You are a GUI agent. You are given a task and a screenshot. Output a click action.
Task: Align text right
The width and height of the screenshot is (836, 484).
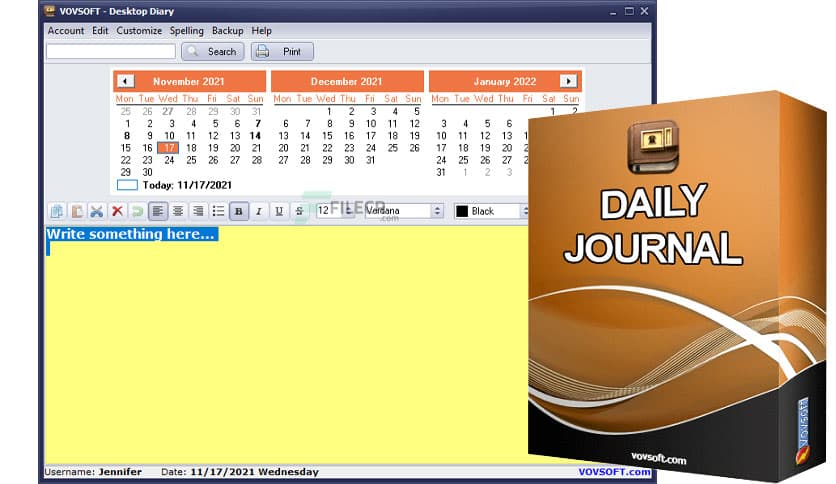[x=198, y=211]
